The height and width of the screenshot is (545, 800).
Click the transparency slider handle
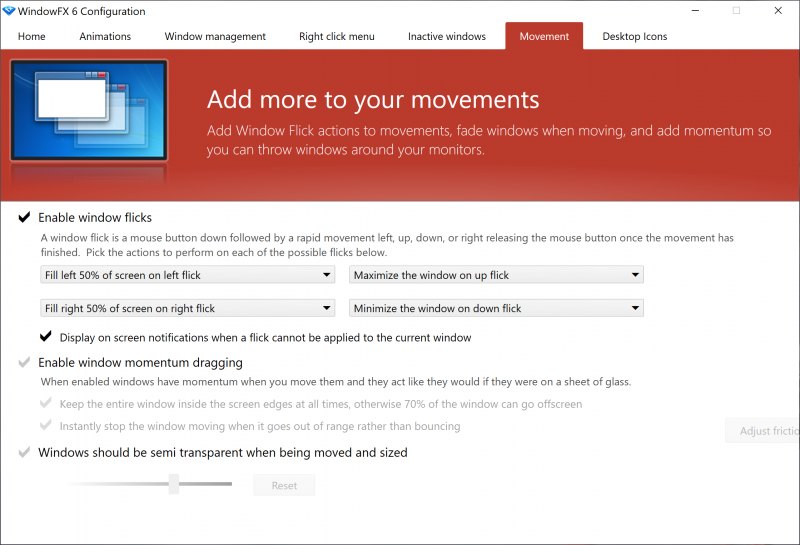pos(174,484)
